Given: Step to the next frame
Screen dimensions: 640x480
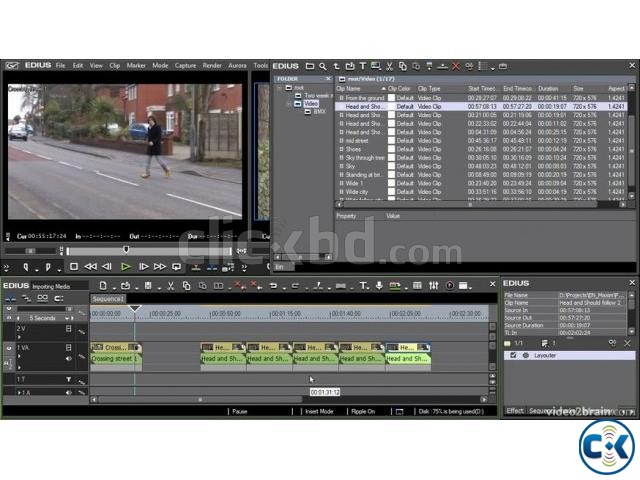Looking at the screenshot, I should pos(143,267).
